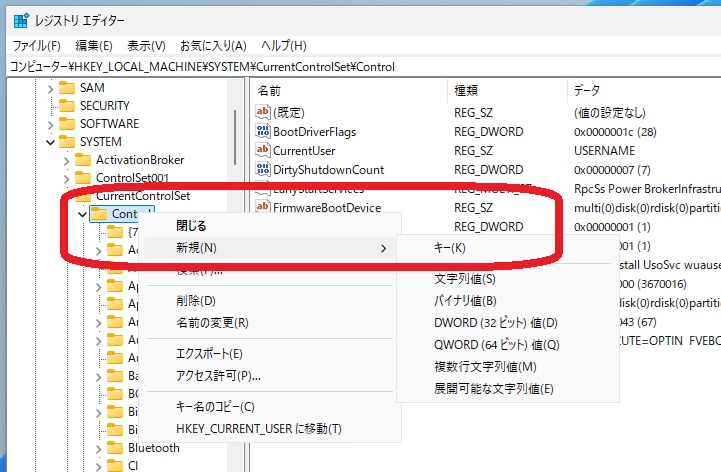Collapse the SYSTEM key

tap(51, 142)
